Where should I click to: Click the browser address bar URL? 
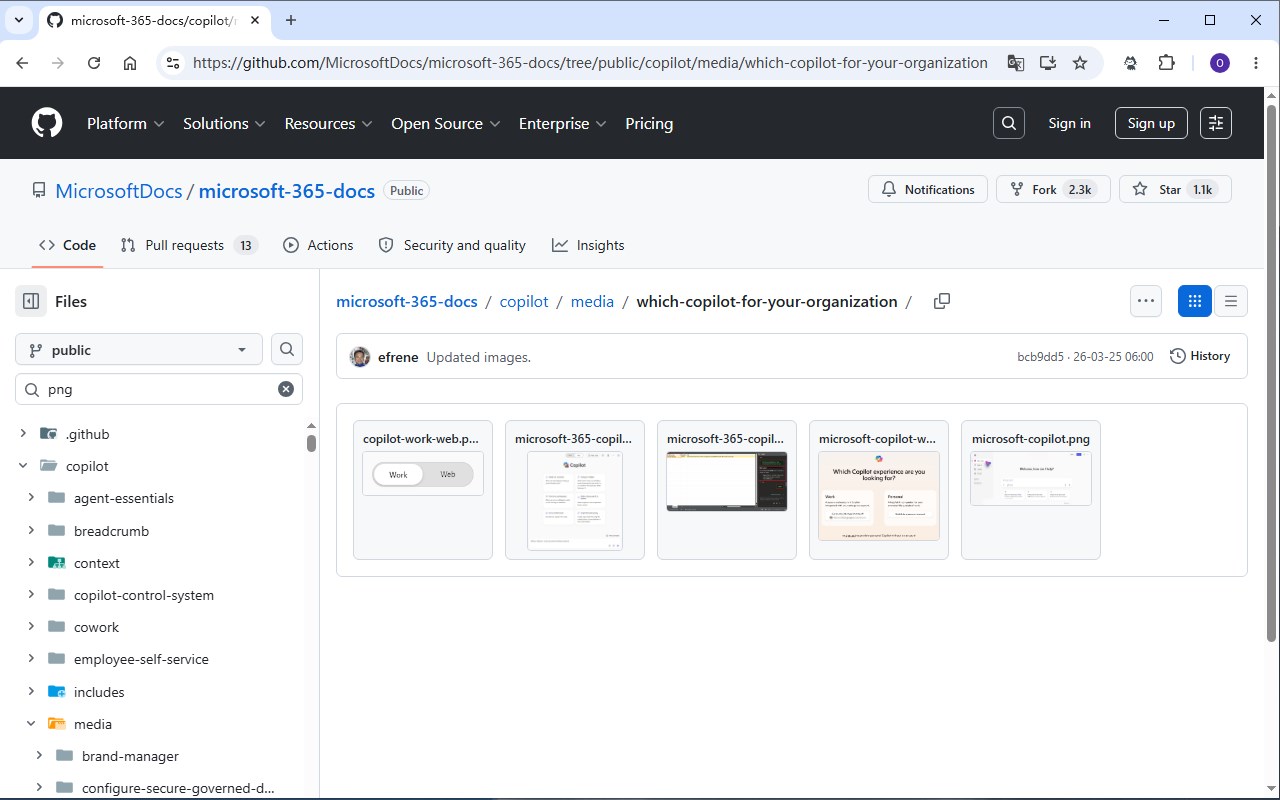pos(590,63)
